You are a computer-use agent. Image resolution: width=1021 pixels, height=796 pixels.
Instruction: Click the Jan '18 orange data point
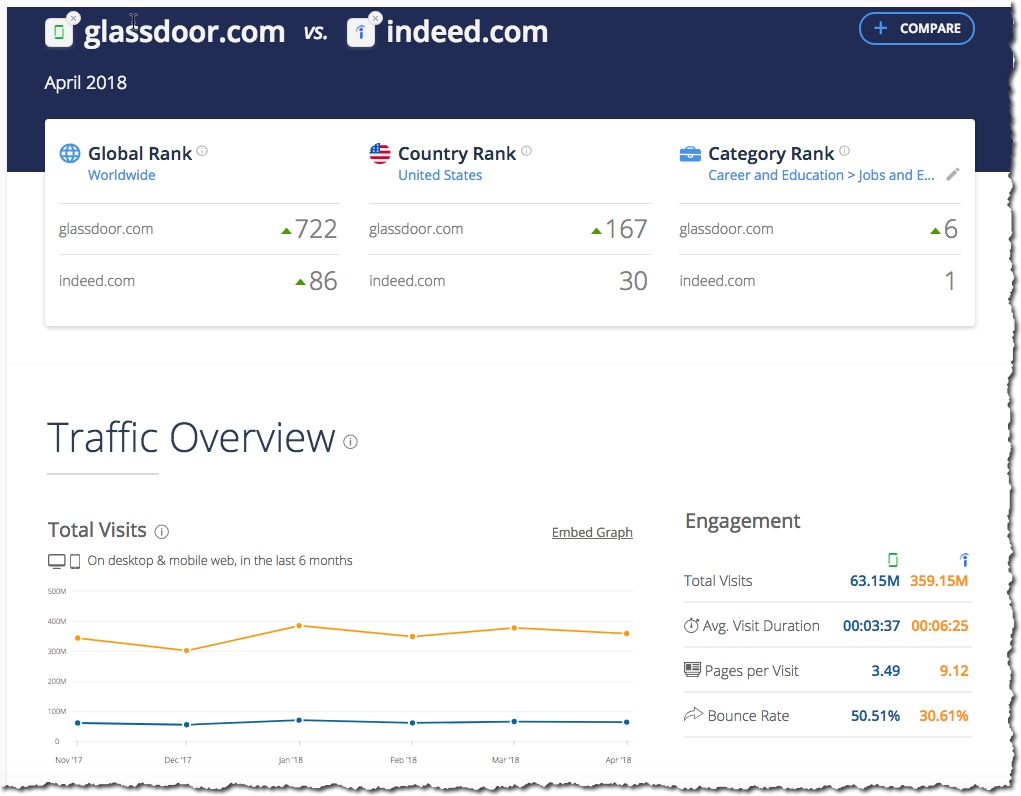(299, 626)
